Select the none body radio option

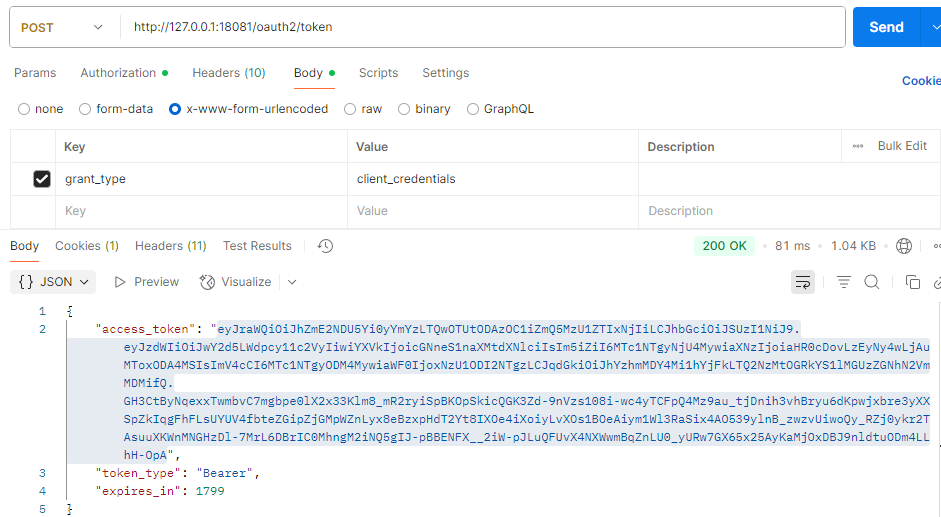(24, 109)
